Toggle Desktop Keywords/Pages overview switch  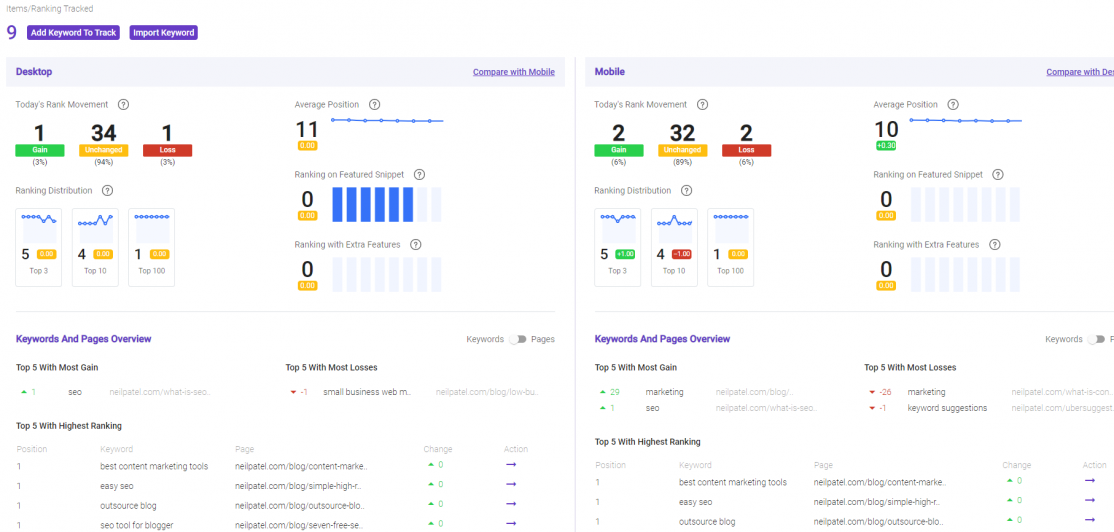click(x=518, y=340)
